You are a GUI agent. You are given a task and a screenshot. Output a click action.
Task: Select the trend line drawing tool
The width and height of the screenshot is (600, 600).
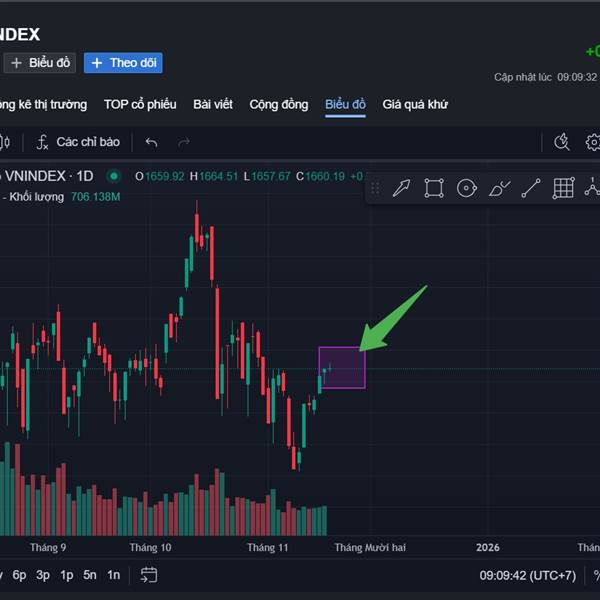[x=531, y=188]
